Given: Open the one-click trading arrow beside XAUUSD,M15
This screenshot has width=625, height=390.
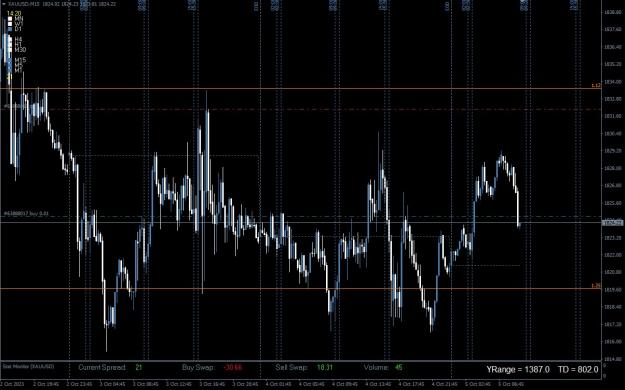Looking at the screenshot, I should pos(4,4).
